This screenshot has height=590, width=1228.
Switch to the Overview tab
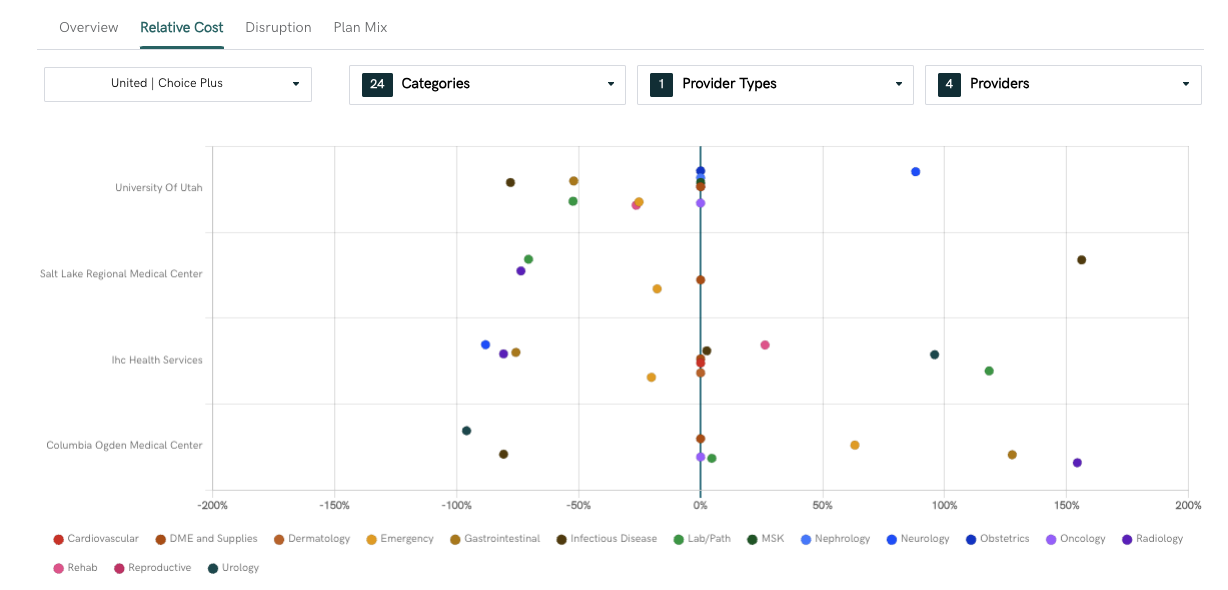click(88, 27)
